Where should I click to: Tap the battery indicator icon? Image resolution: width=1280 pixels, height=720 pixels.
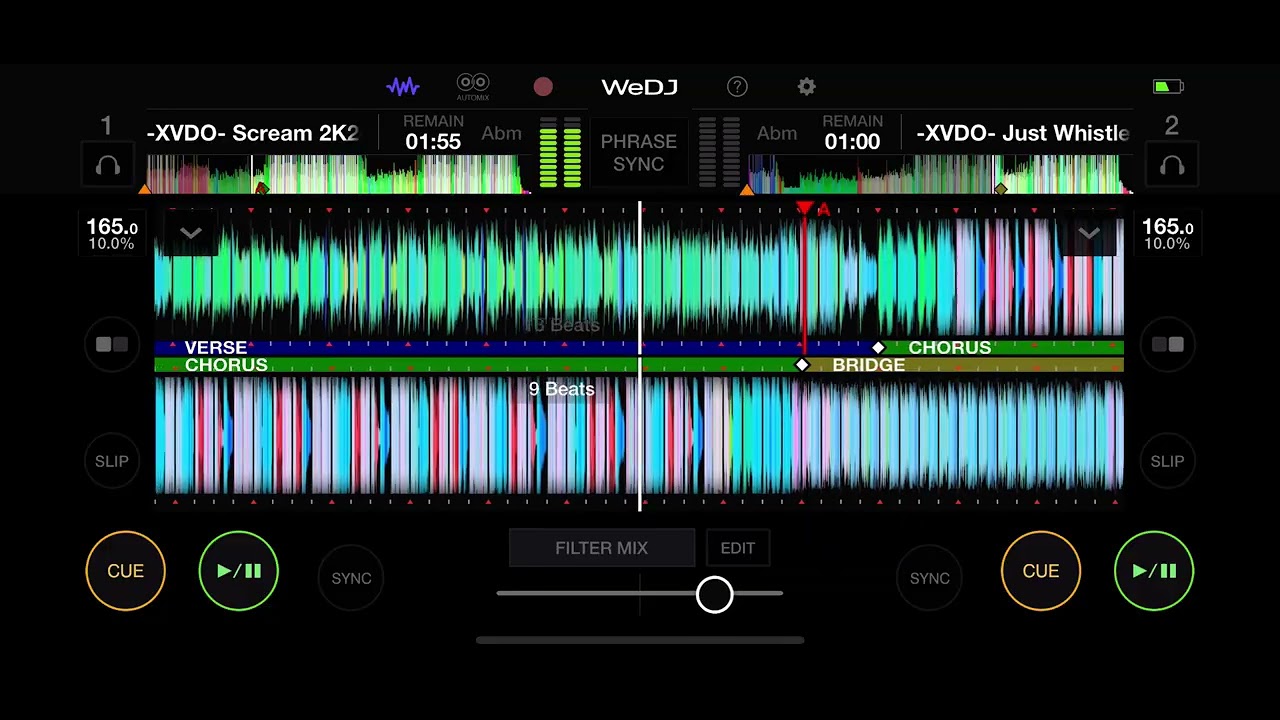(x=1168, y=87)
